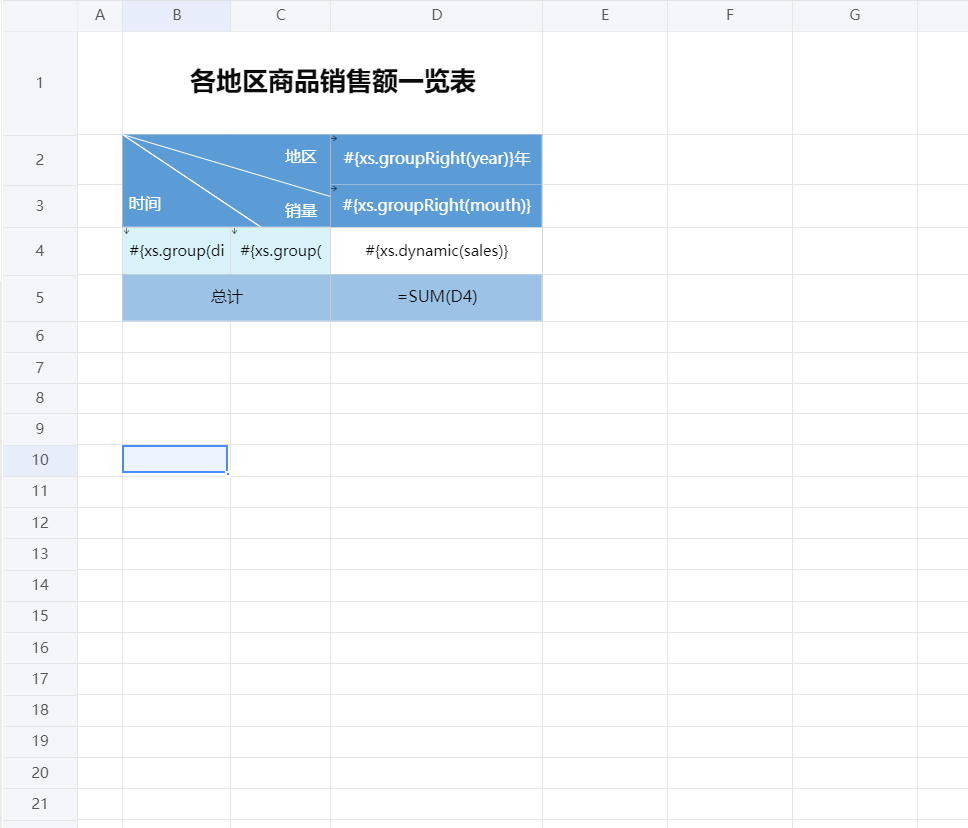This screenshot has height=828, width=968.
Task: Select row 7 header
Action: coord(40,368)
